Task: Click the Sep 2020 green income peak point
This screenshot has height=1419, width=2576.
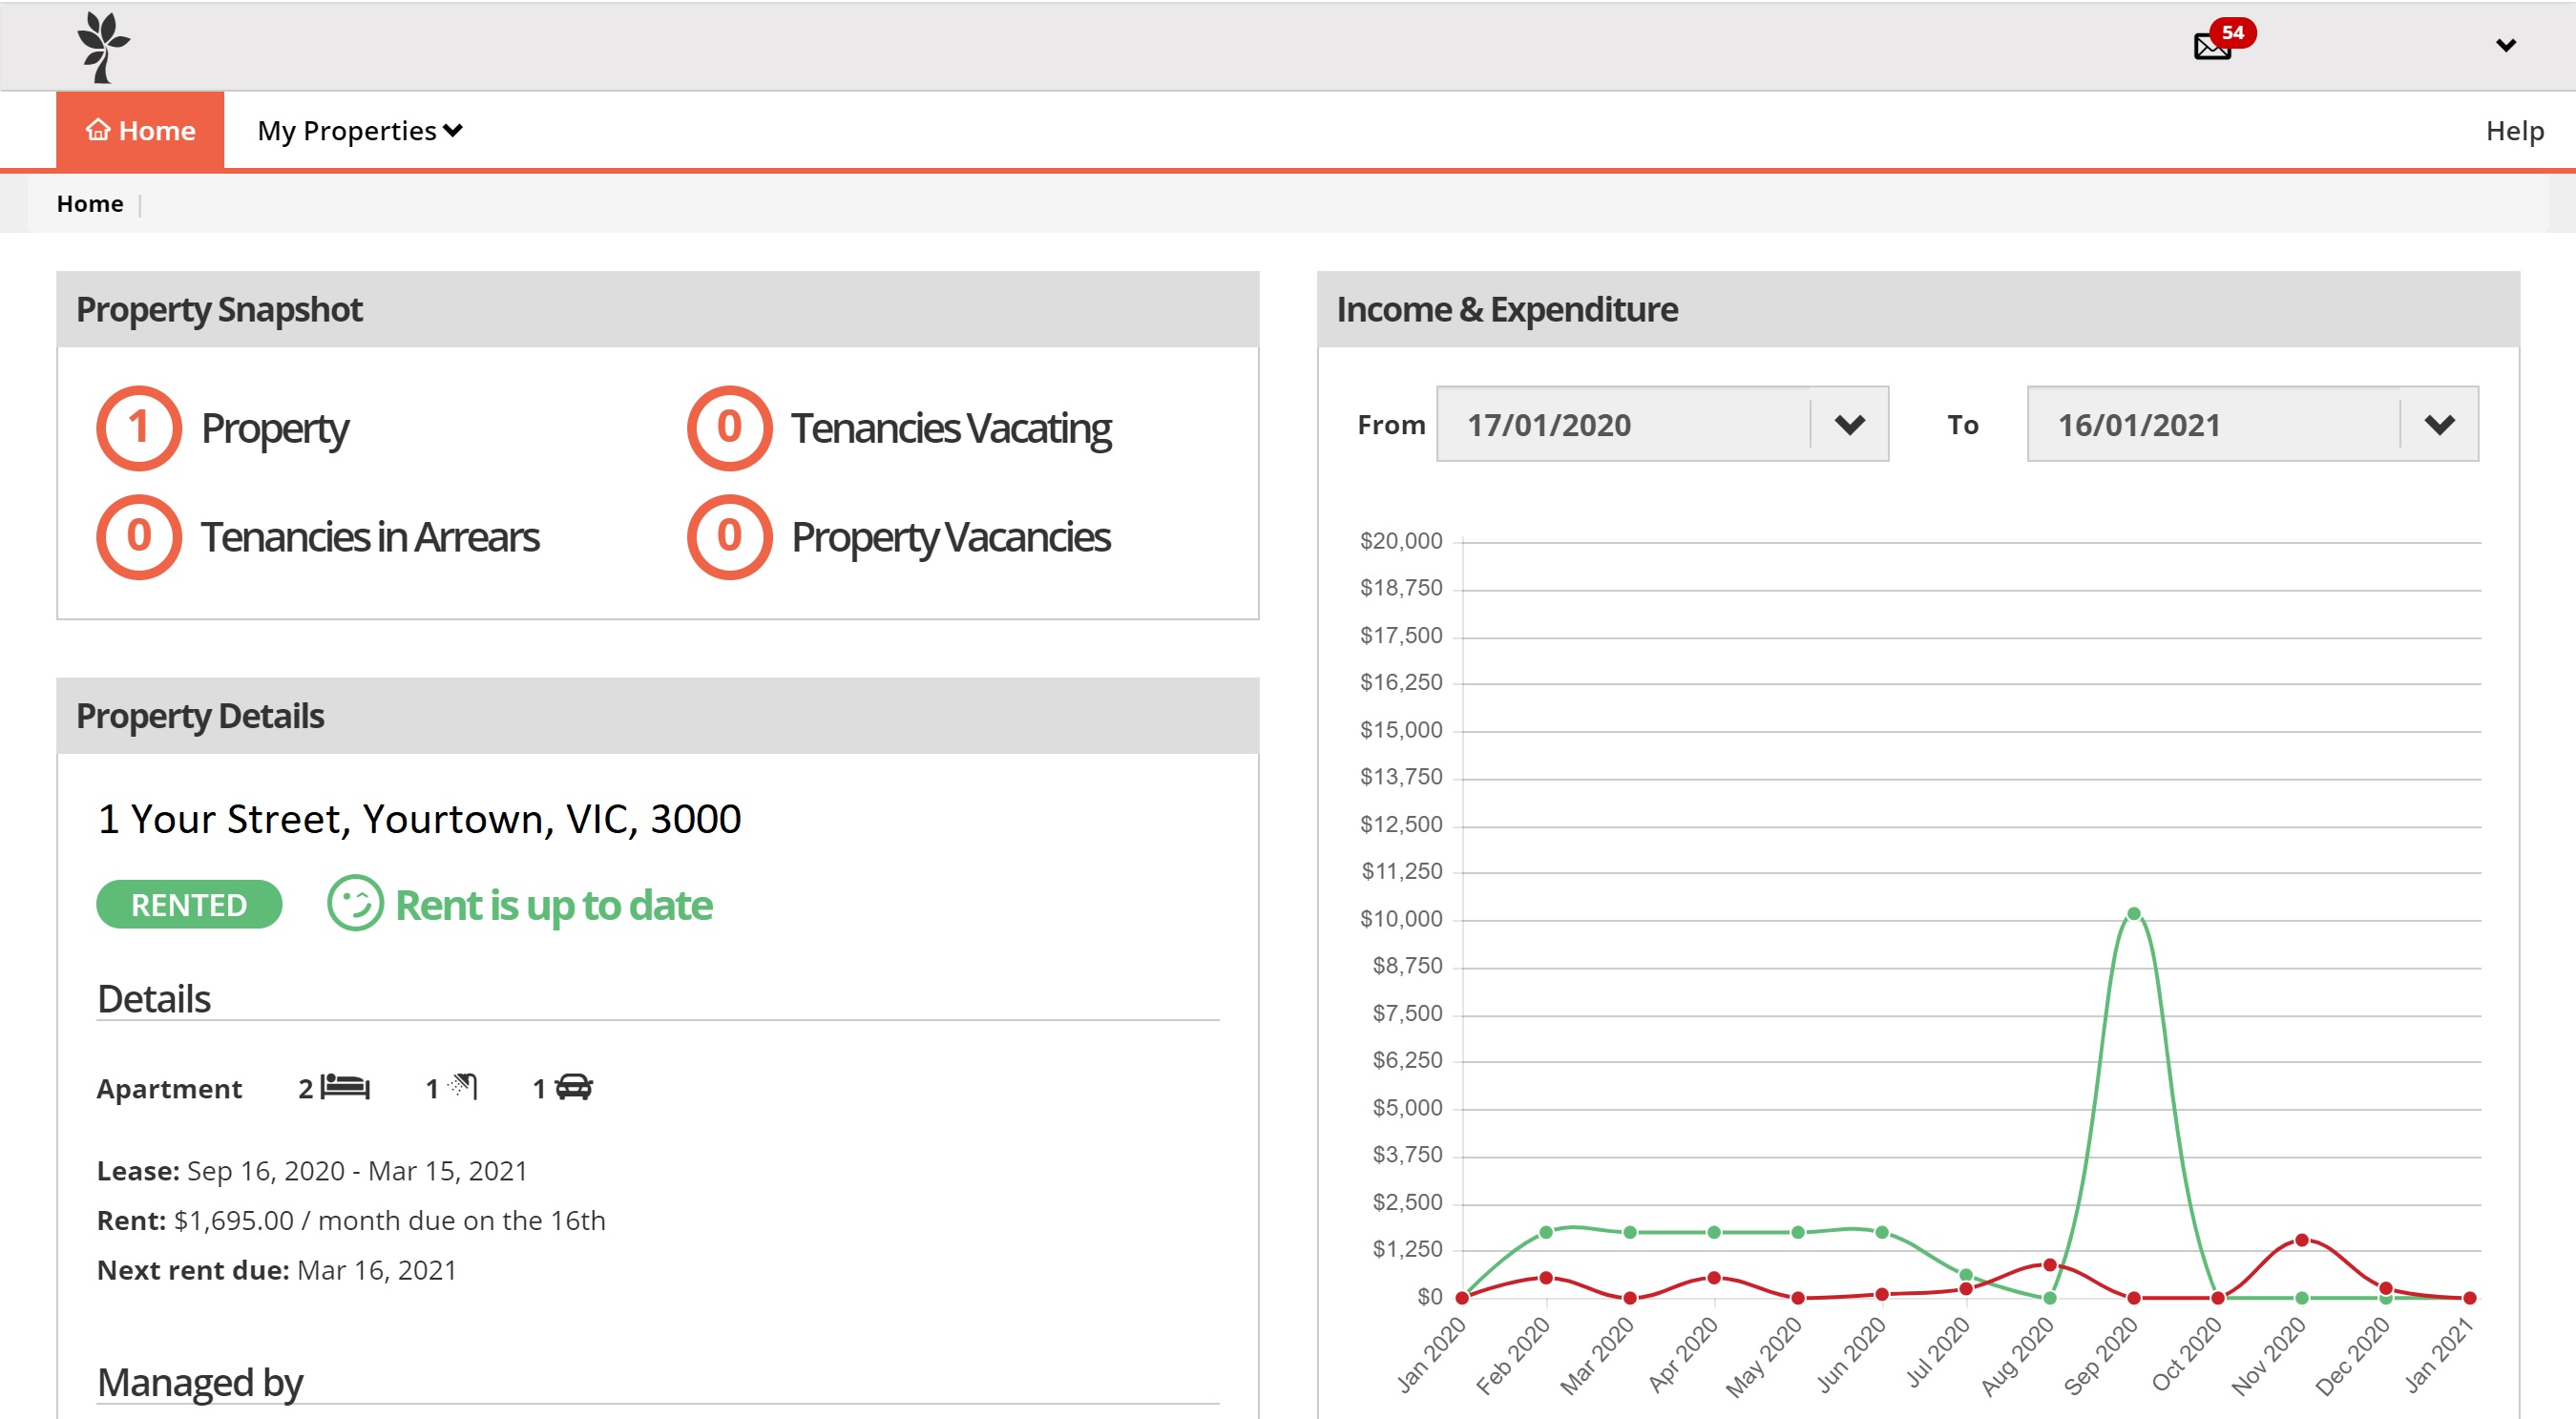Action: [2133, 913]
